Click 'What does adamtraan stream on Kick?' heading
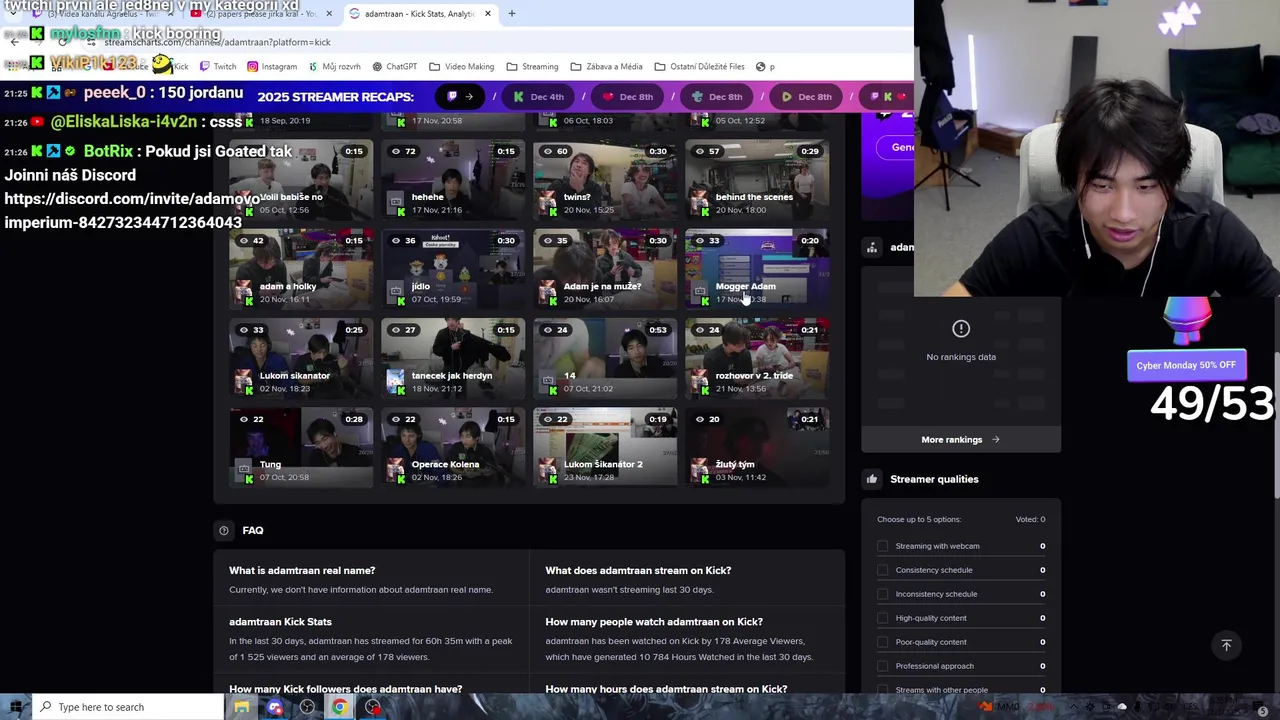Screen dimensions: 1280x720 (638, 571)
